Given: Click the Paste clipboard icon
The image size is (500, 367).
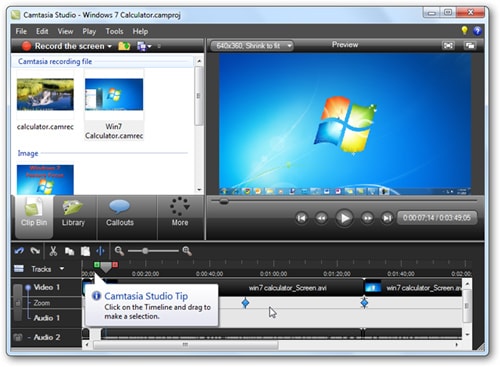Looking at the screenshot, I should point(85,251).
